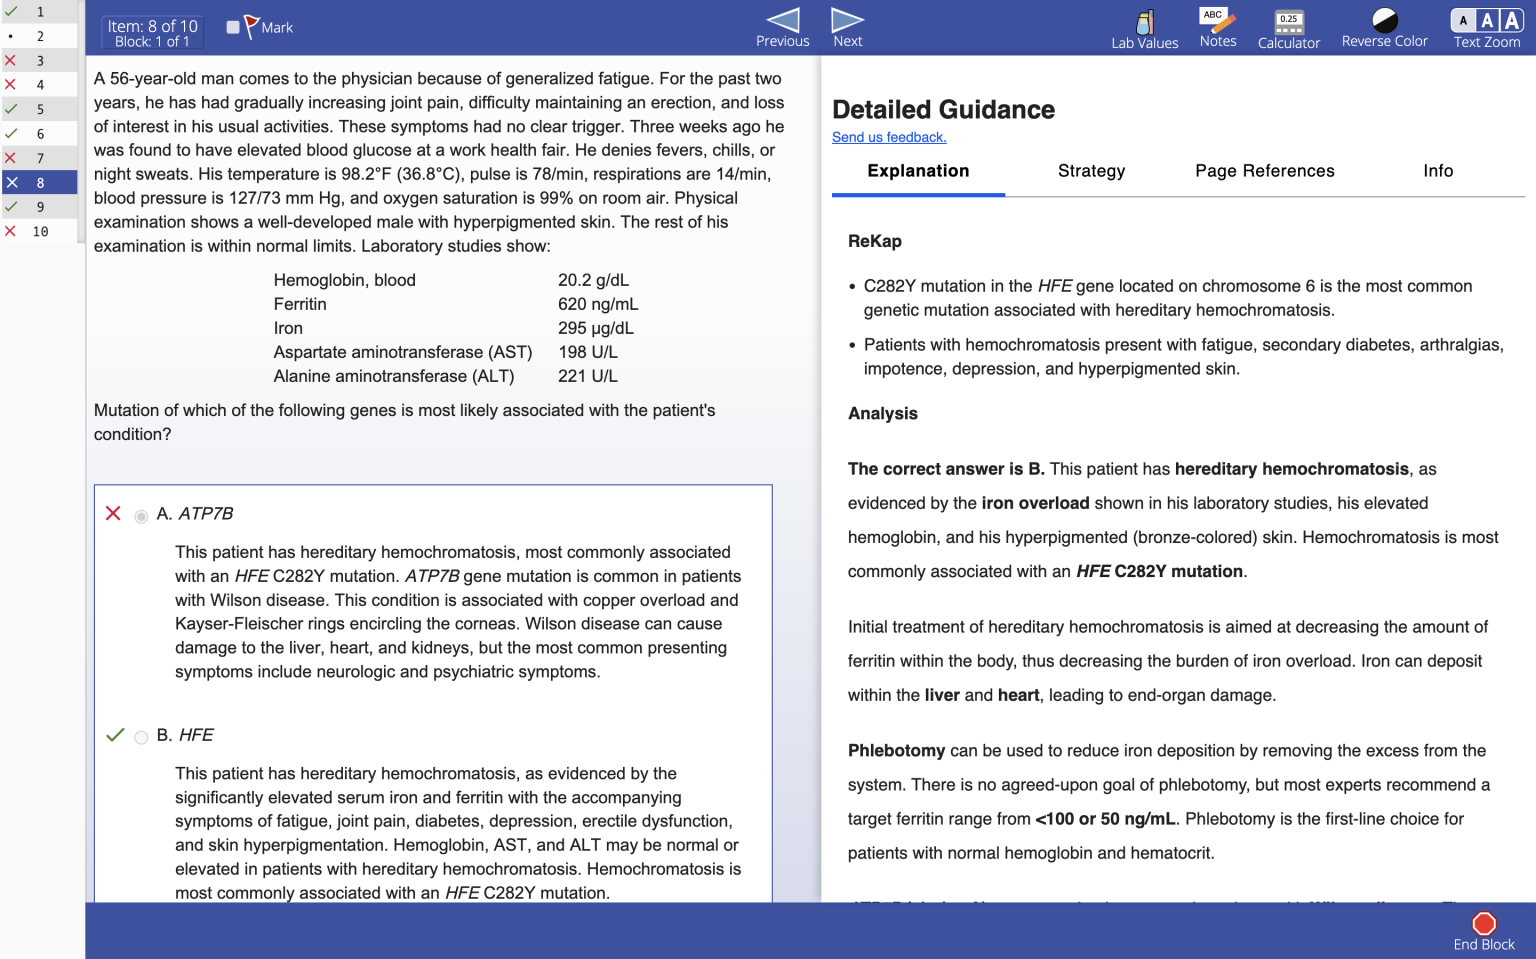
Task: Enable Reverse Color mode
Action: click(1384, 27)
